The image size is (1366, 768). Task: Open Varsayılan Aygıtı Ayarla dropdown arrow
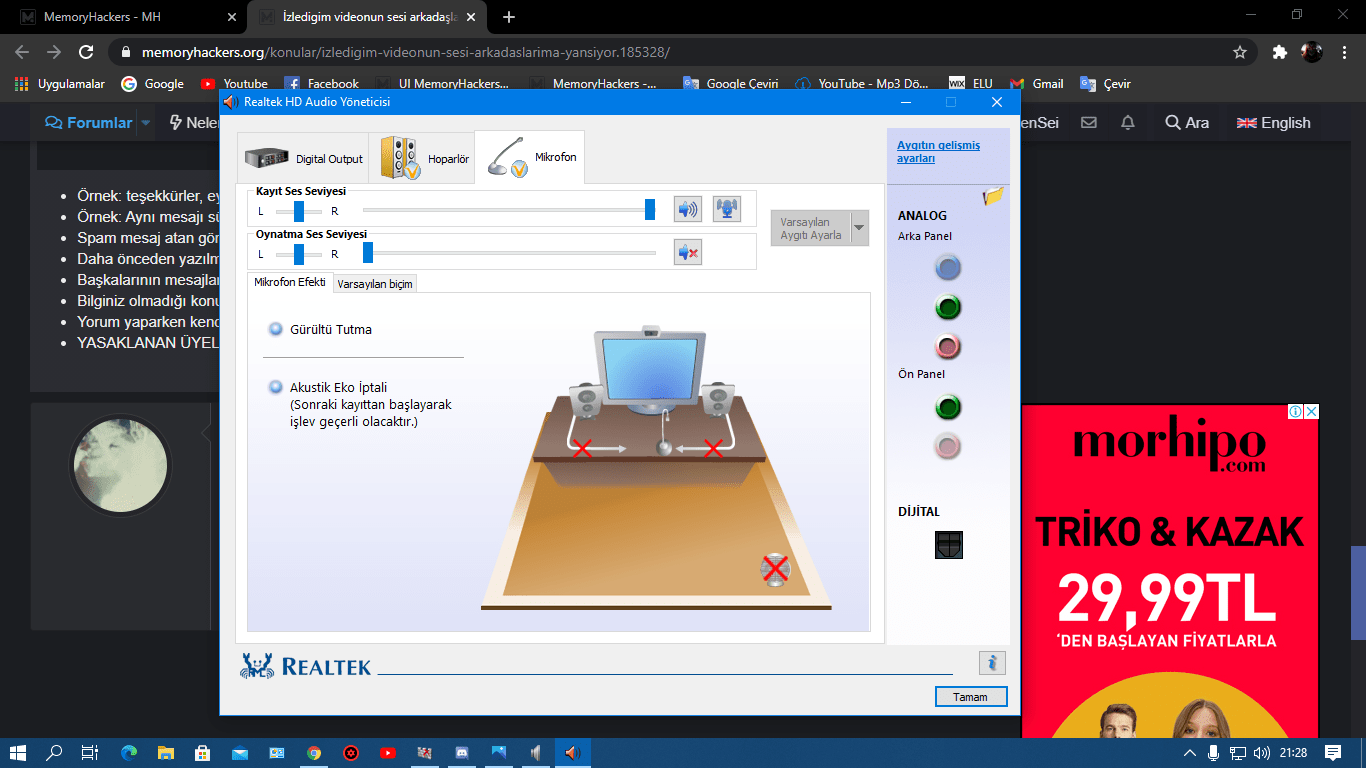859,228
